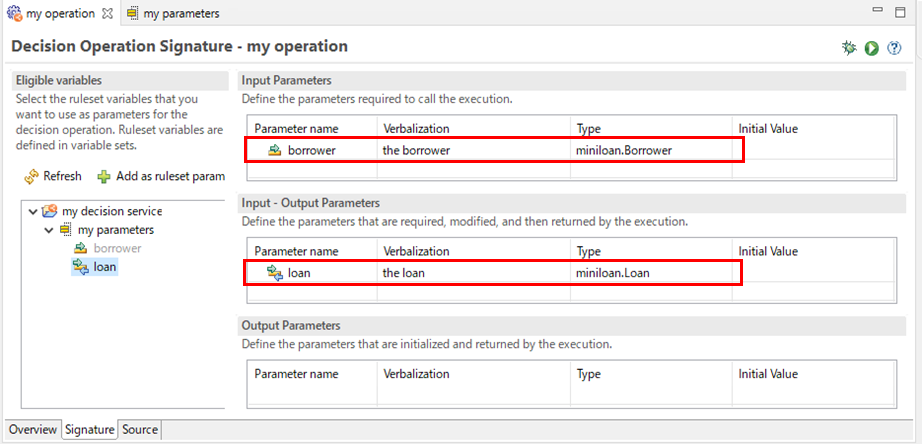
Task: Click the loan in-out parameter icon in table
Action: 275,273
